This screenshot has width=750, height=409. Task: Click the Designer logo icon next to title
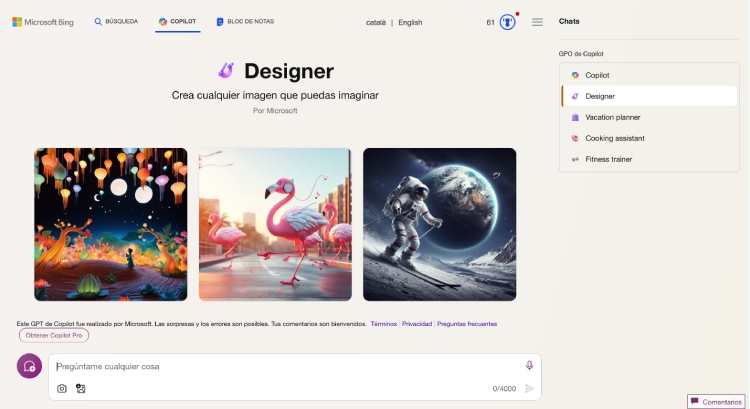226,71
